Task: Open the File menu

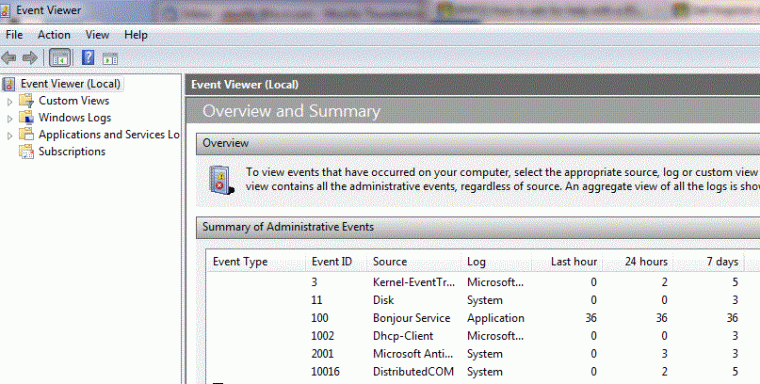Action: pos(14,35)
